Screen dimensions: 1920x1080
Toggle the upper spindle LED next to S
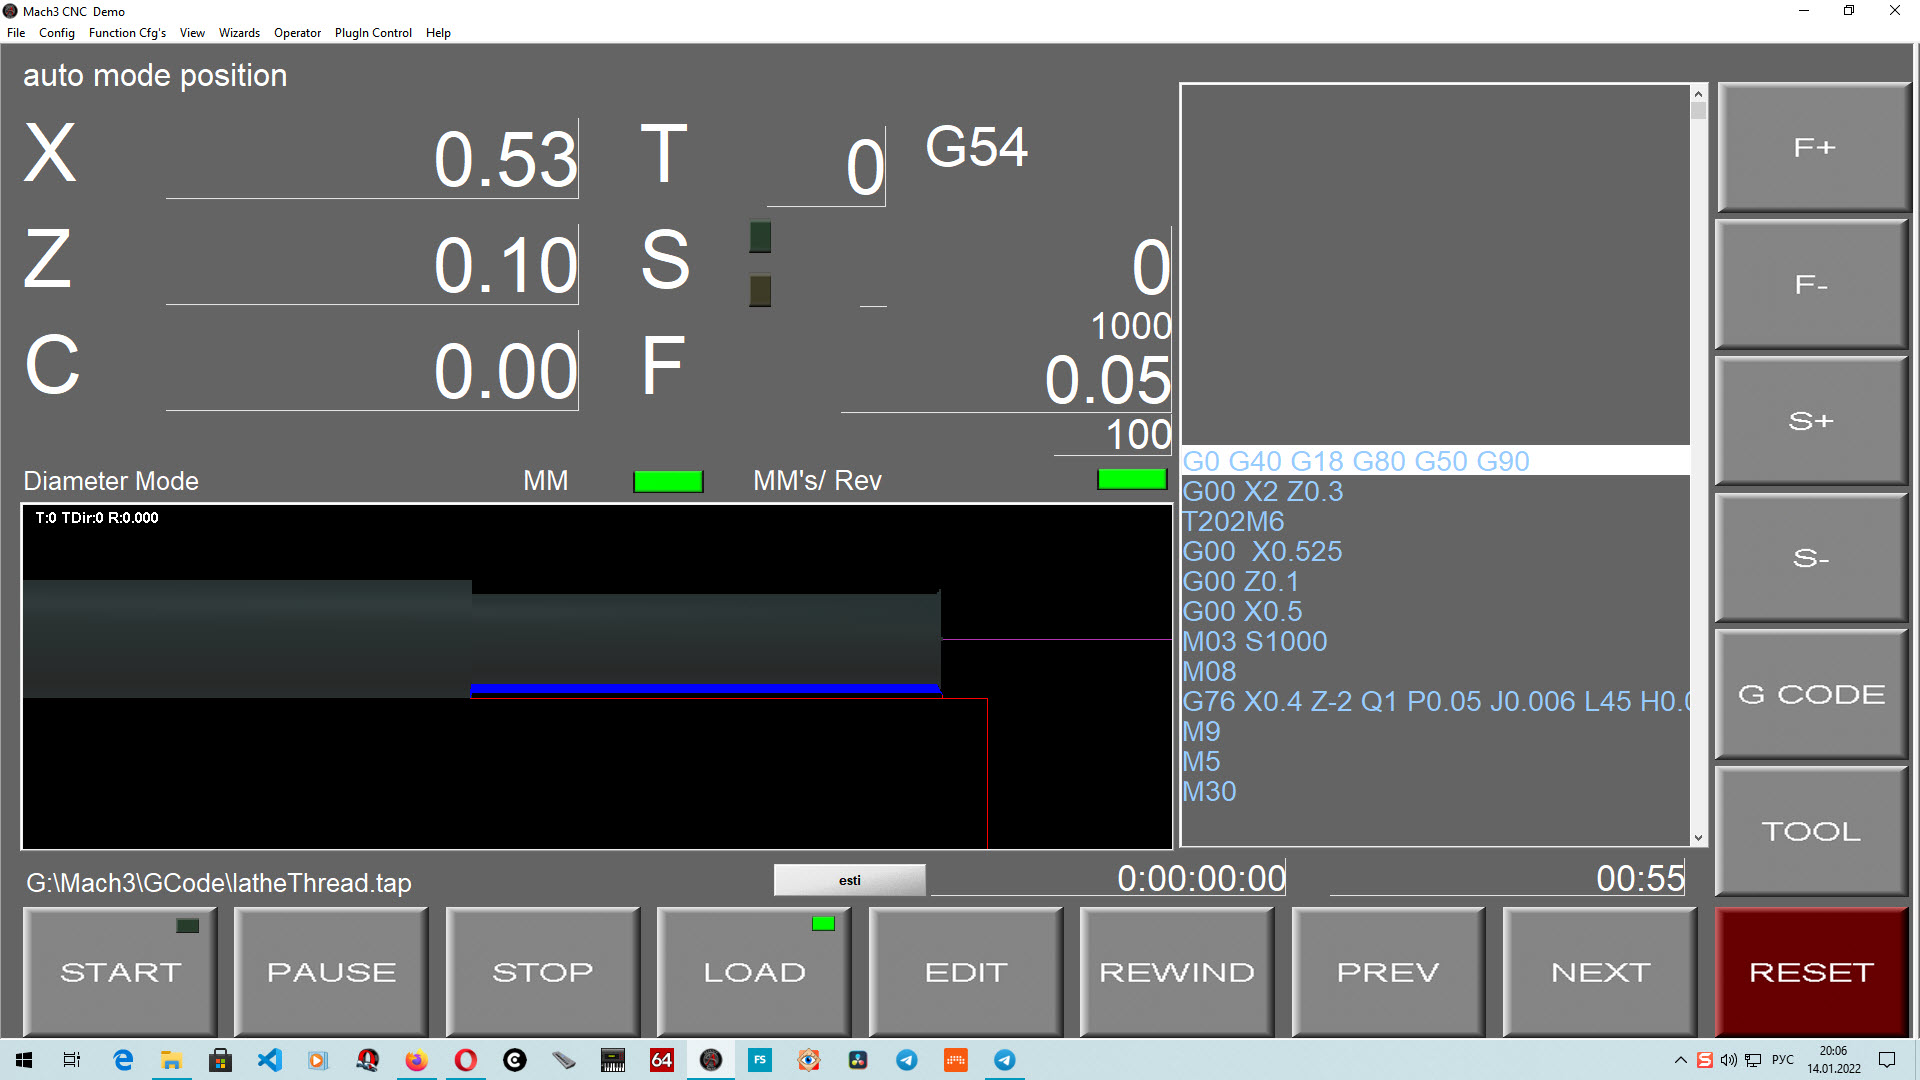point(760,237)
